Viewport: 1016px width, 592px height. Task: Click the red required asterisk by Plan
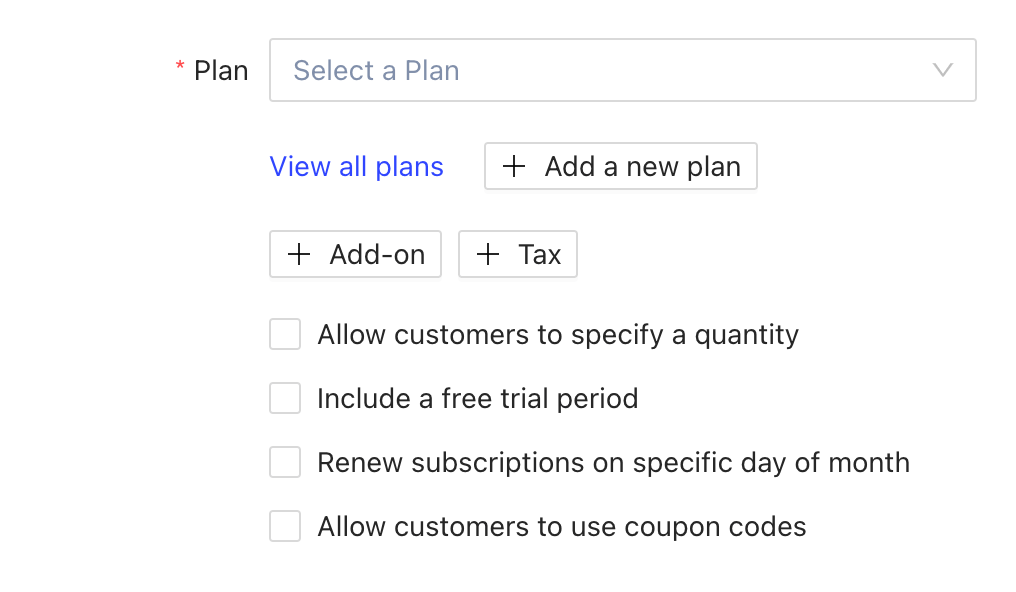click(180, 67)
